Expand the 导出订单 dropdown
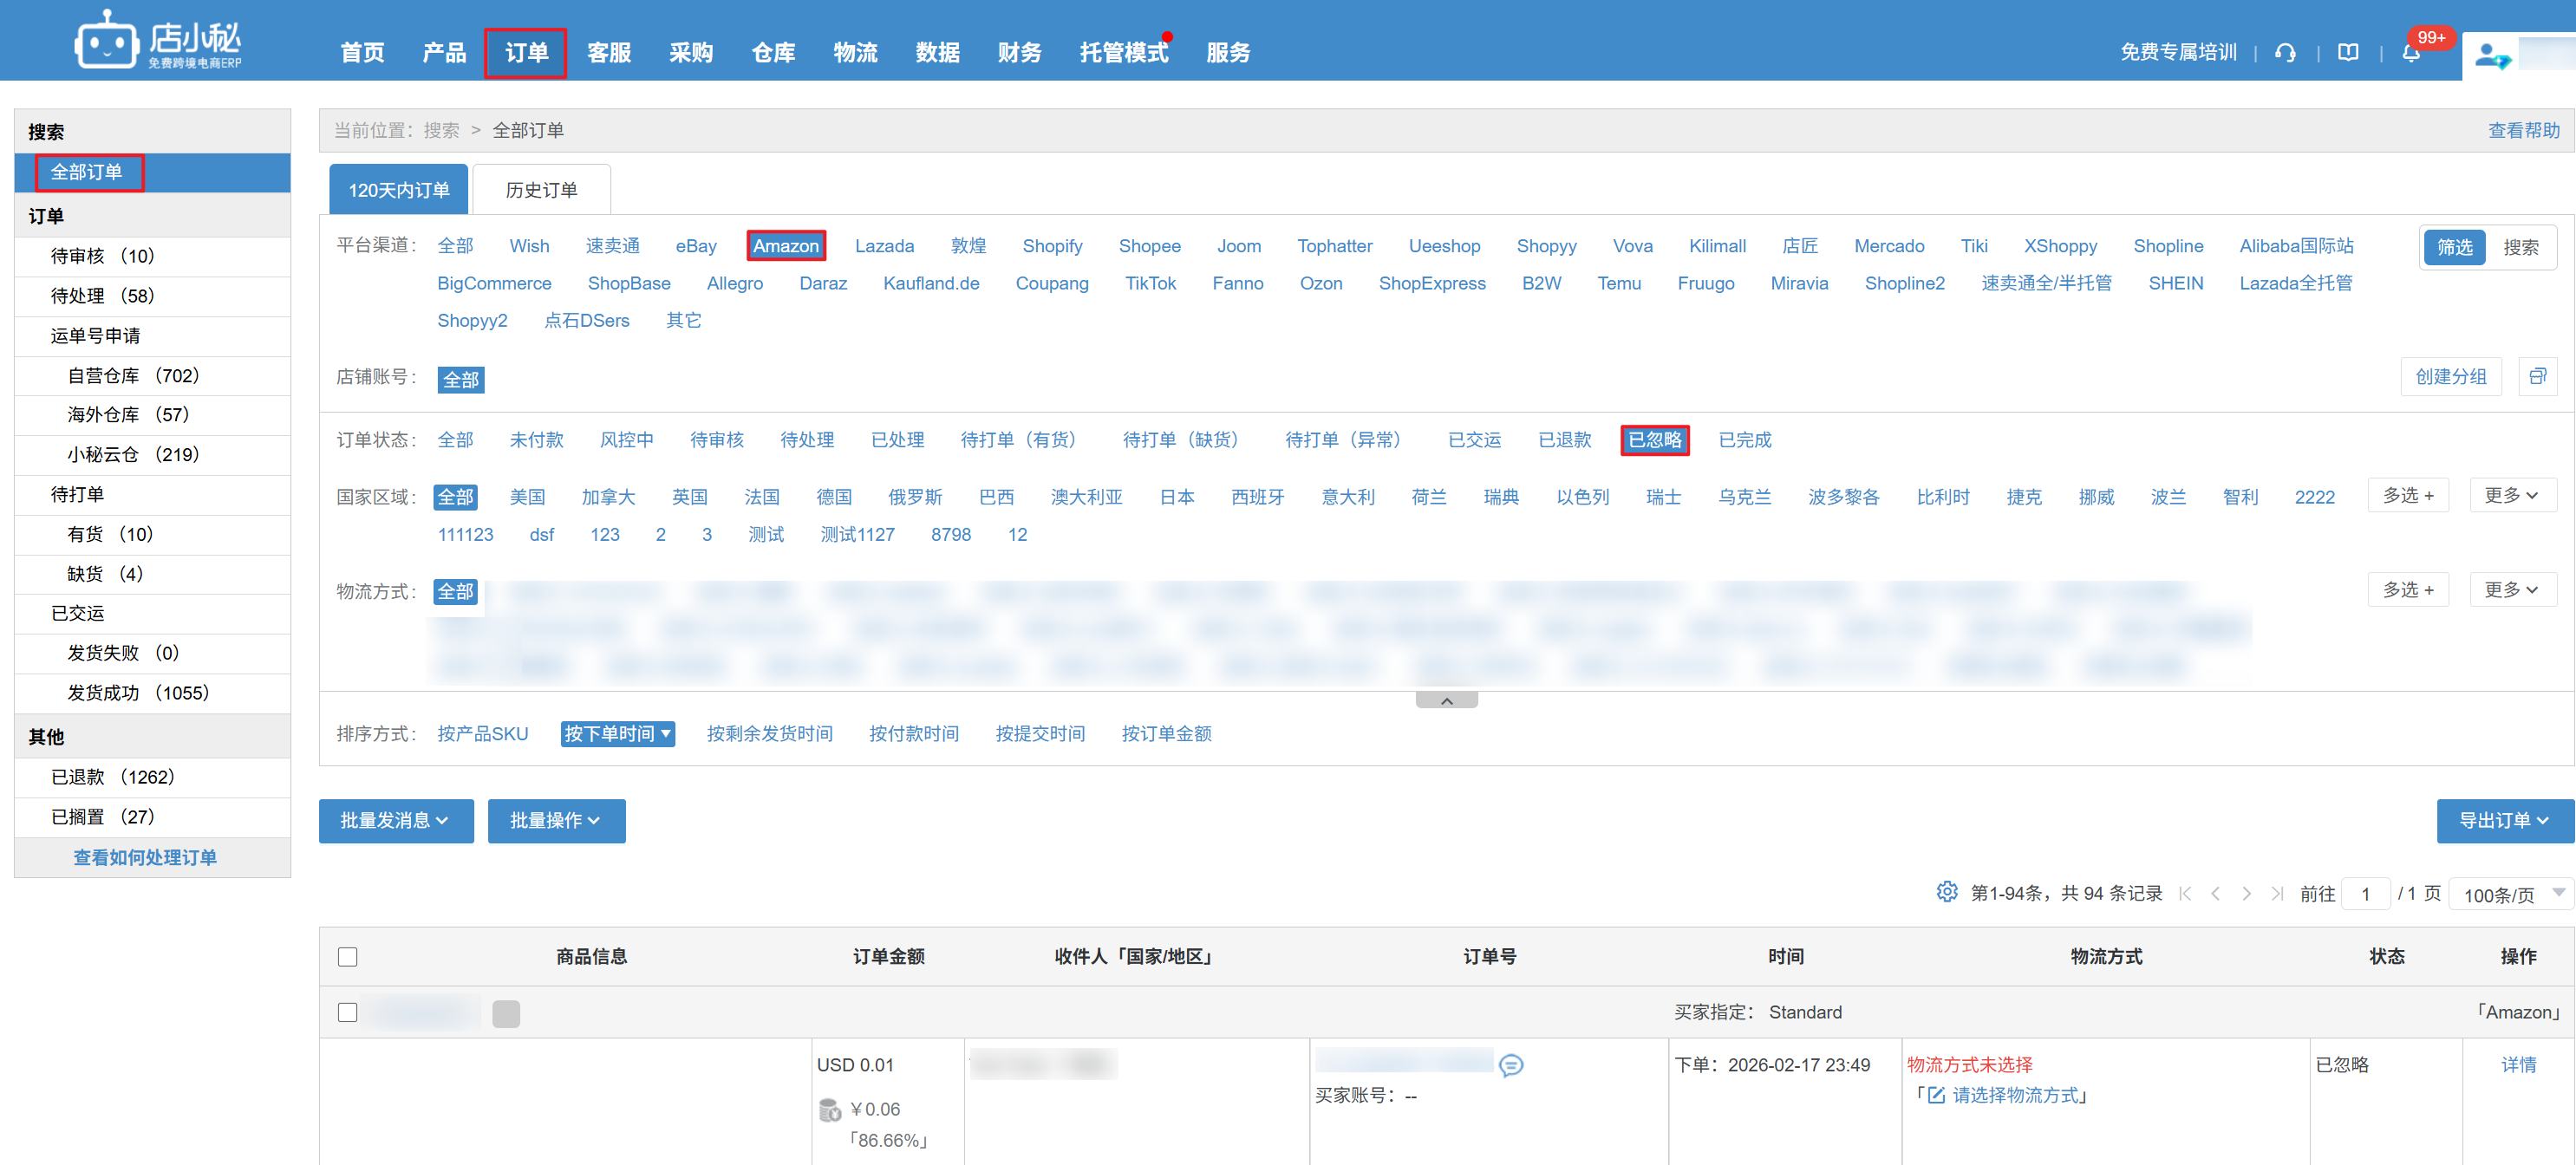This screenshot has height=1165, width=2576. pyautogui.click(x=2504, y=821)
